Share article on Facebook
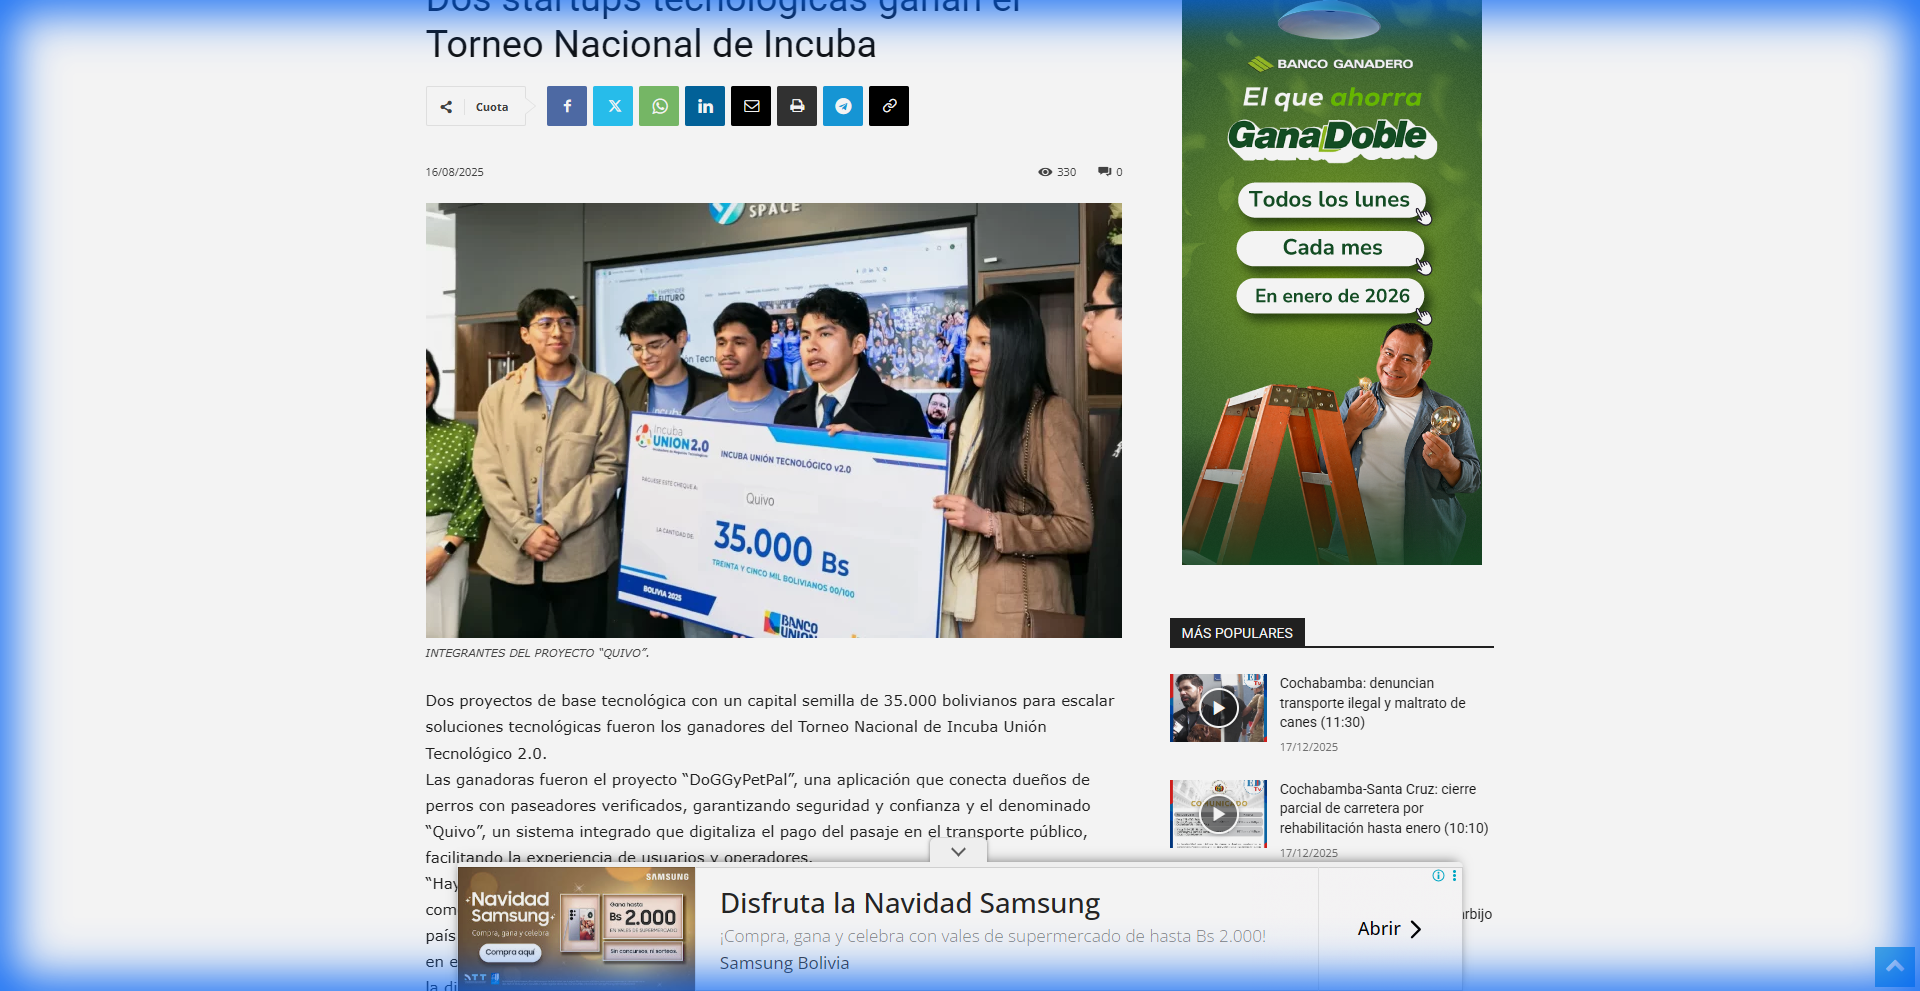 567,106
